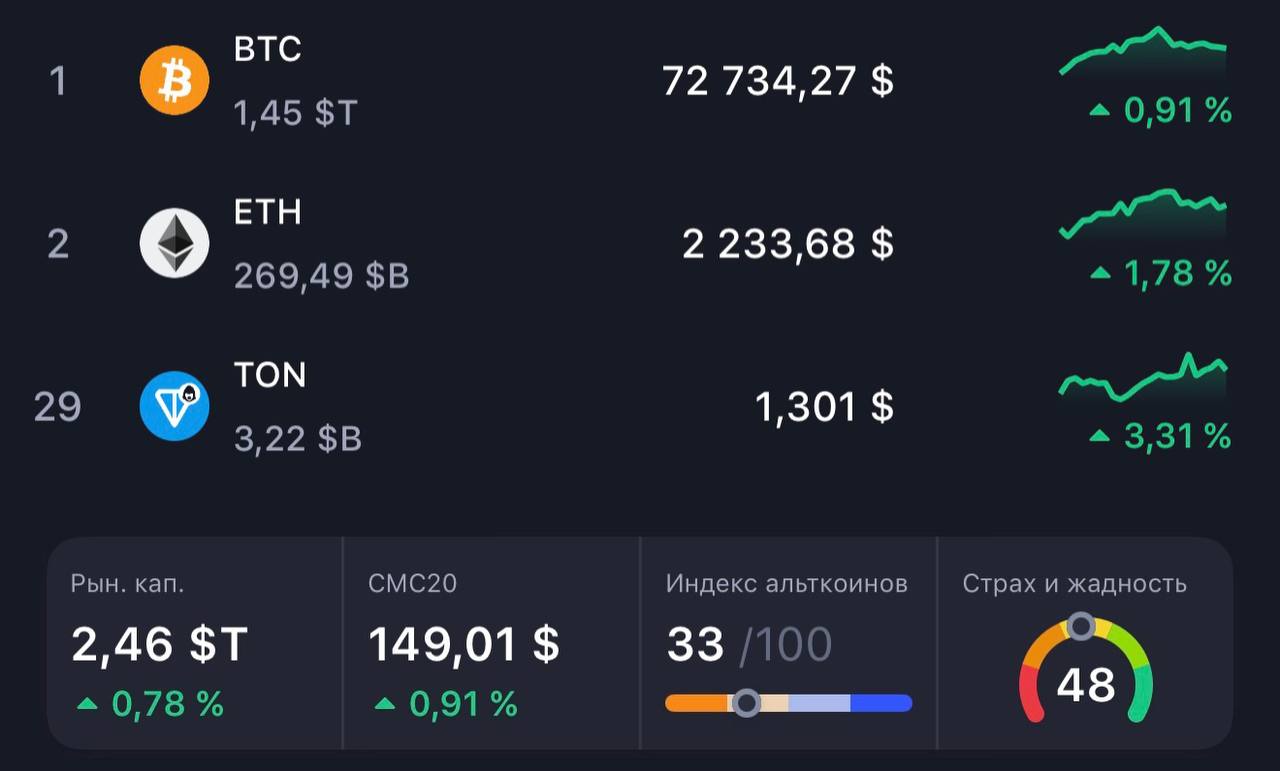The height and width of the screenshot is (771, 1280).
Task: Click the Ethereum diamond logo icon
Action: (x=174, y=243)
